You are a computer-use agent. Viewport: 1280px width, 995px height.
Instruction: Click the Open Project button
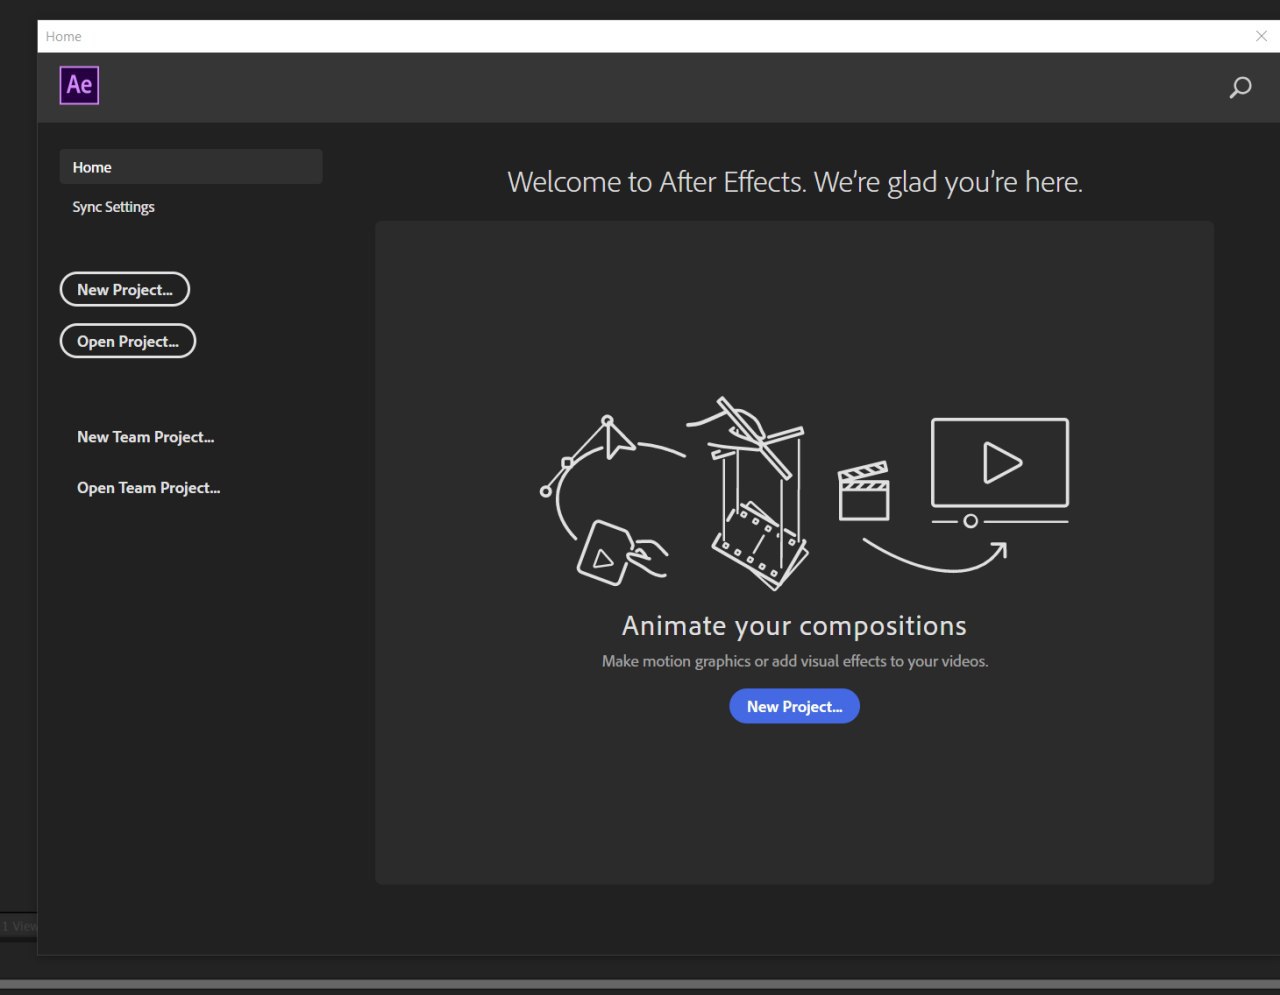coord(128,341)
